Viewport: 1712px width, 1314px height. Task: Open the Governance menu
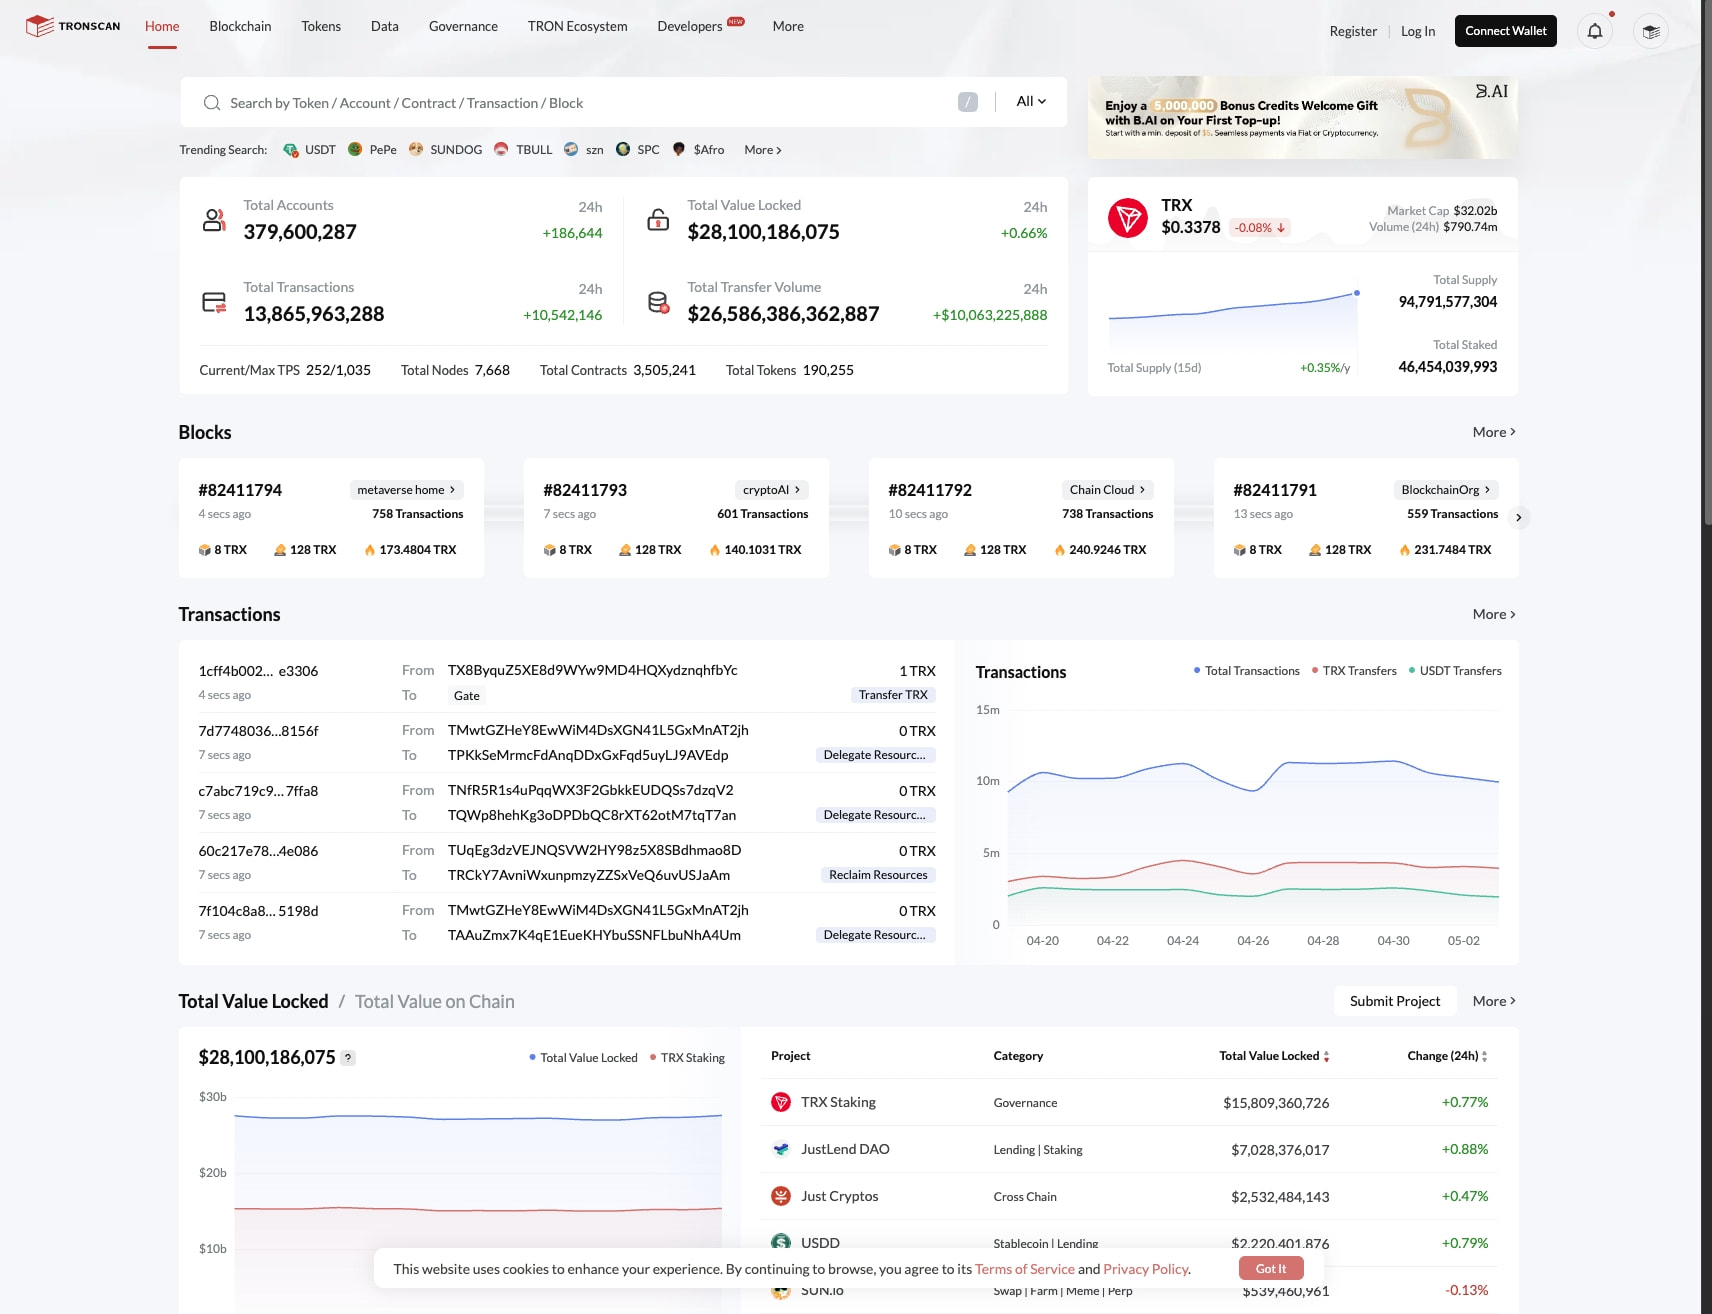point(463,26)
